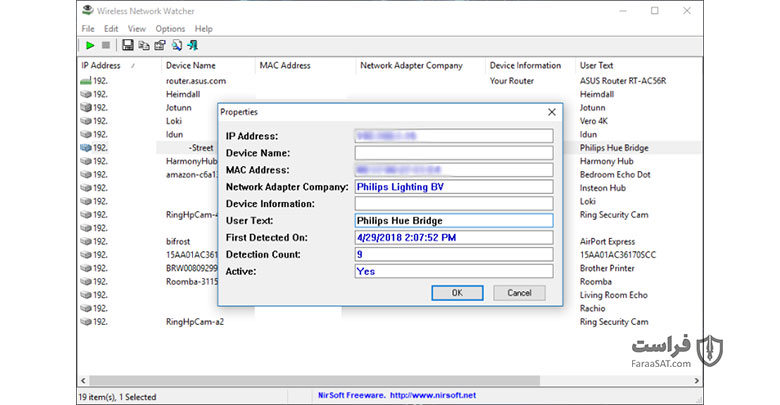The height and width of the screenshot is (405, 780).
Task: Click the Detection Count field showing 9
Action: 454,254
